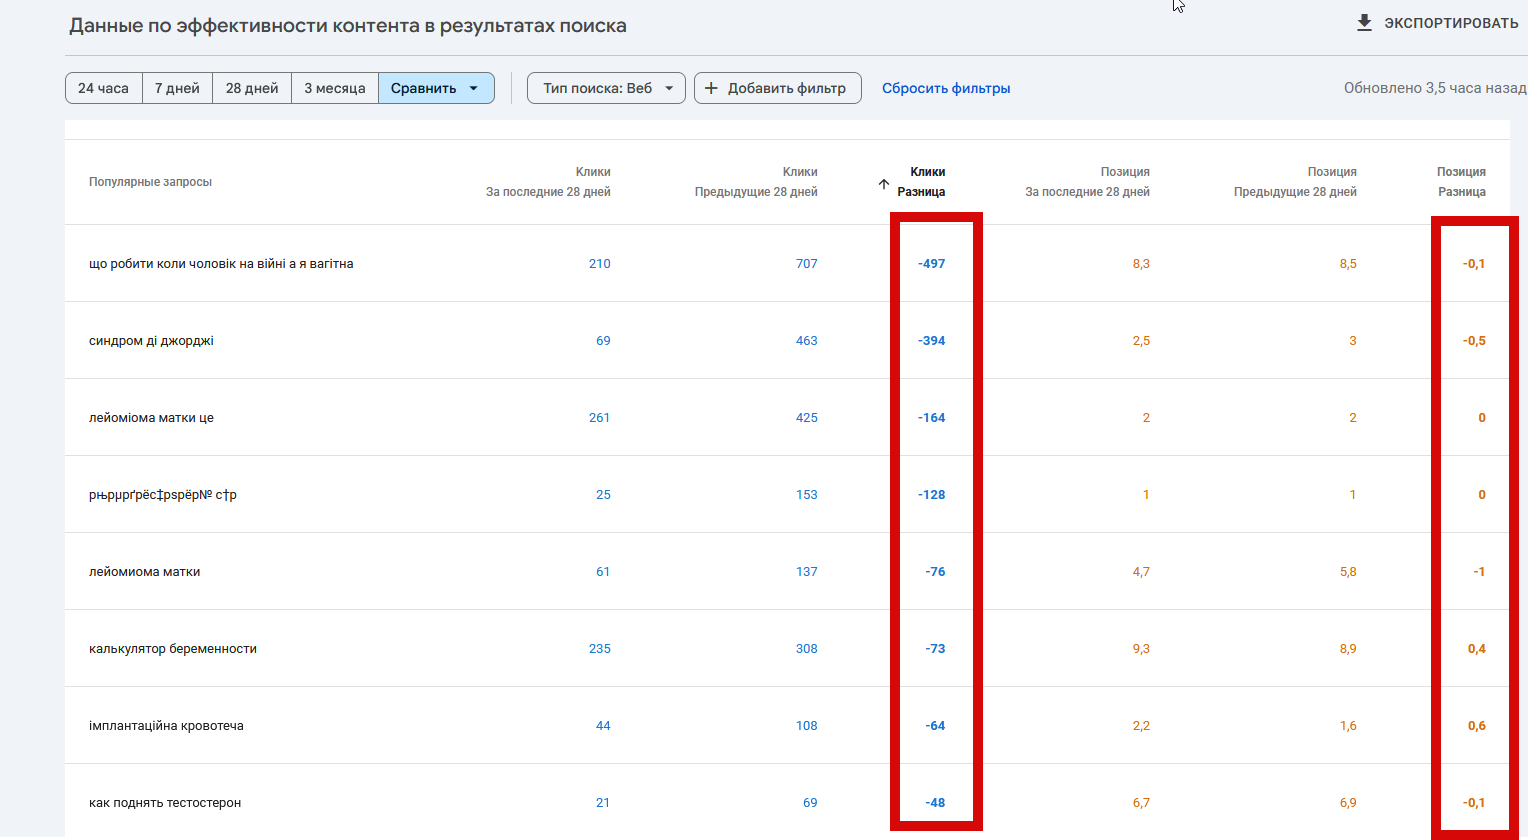Click the clicks value 44
1528x840 pixels.
pyautogui.click(x=603, y=726)
